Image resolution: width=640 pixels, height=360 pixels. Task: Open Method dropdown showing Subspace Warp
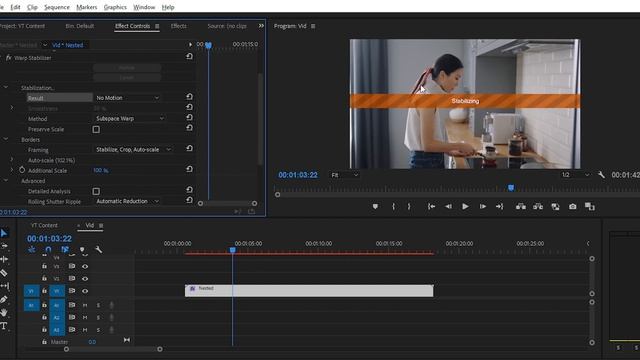coord(129,118)
